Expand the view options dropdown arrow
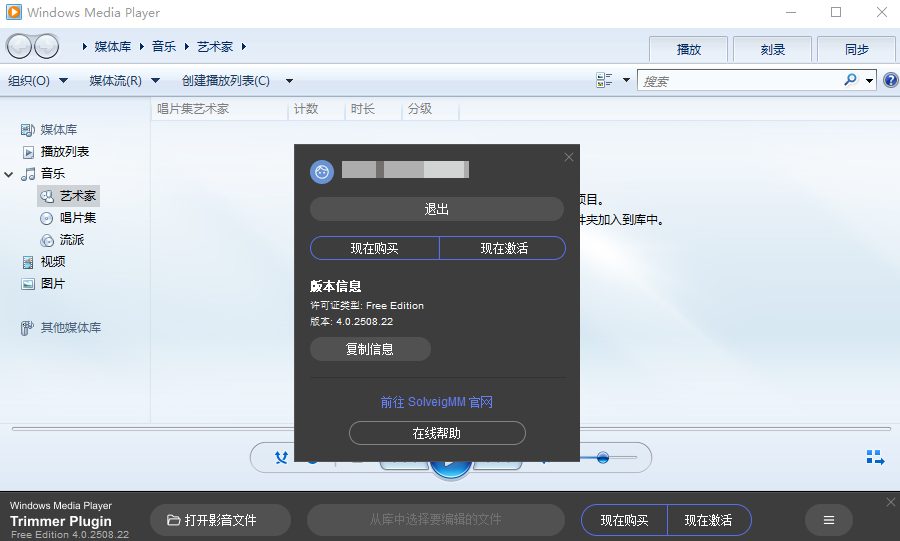900x541 pixels. pyautogui.click(x=626, y=80)
